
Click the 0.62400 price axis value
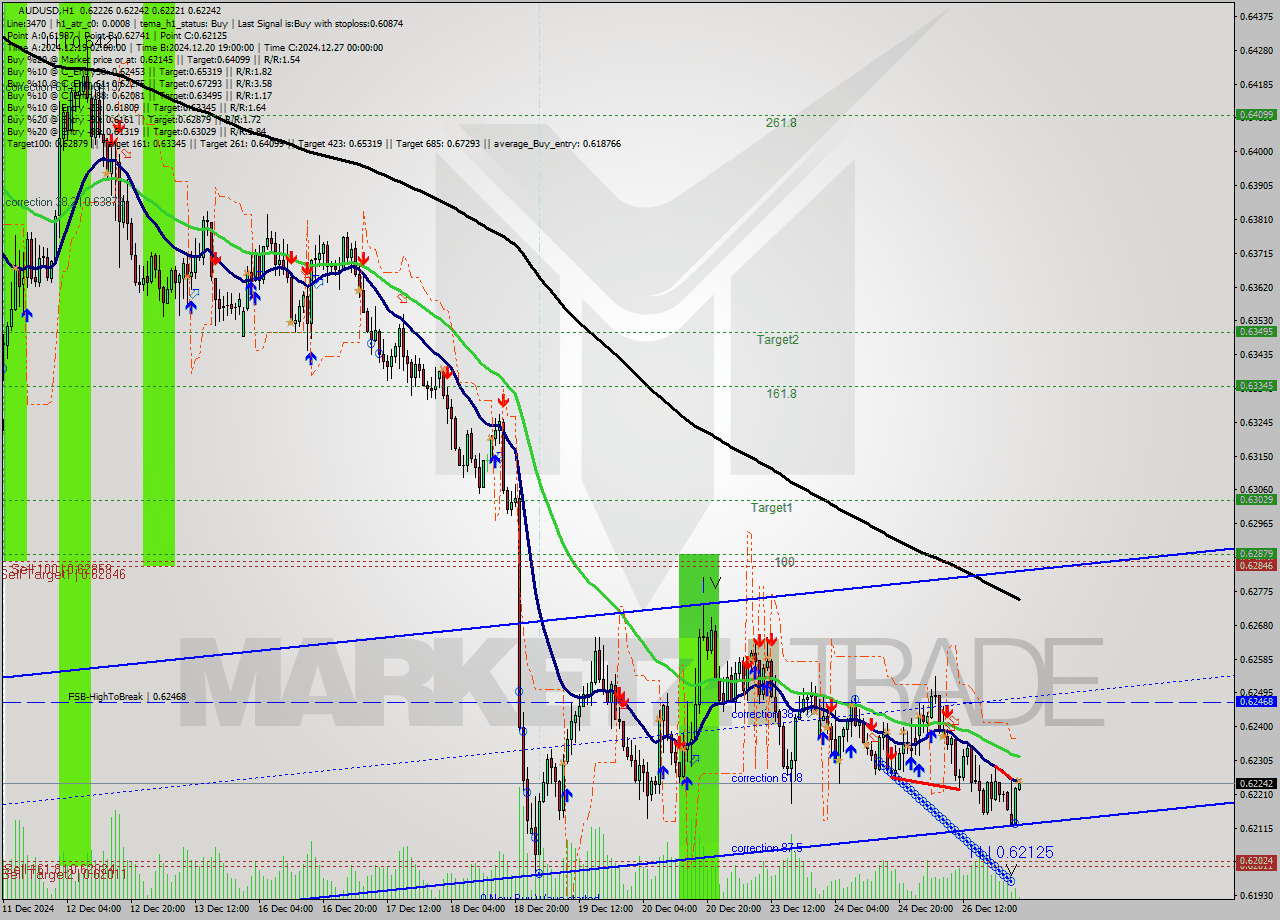(1255, 726)
